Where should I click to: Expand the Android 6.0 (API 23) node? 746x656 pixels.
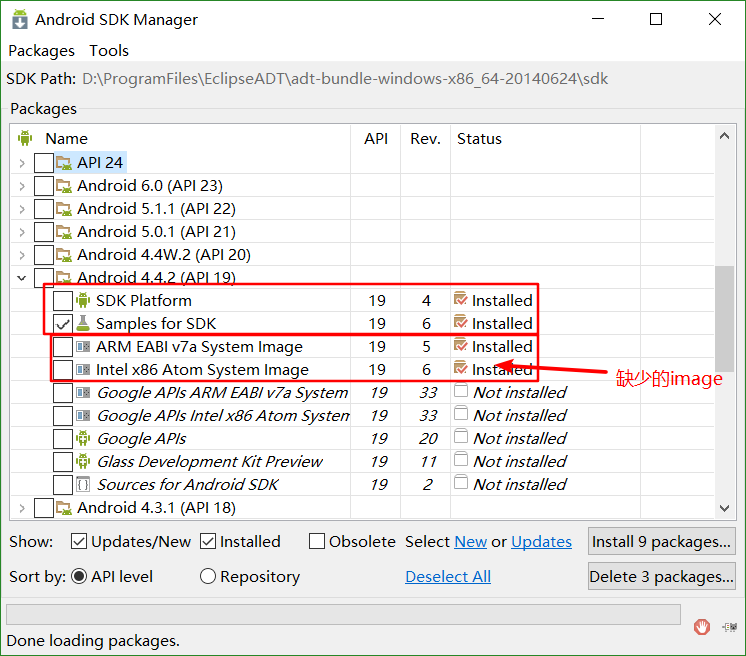(22, 186)
